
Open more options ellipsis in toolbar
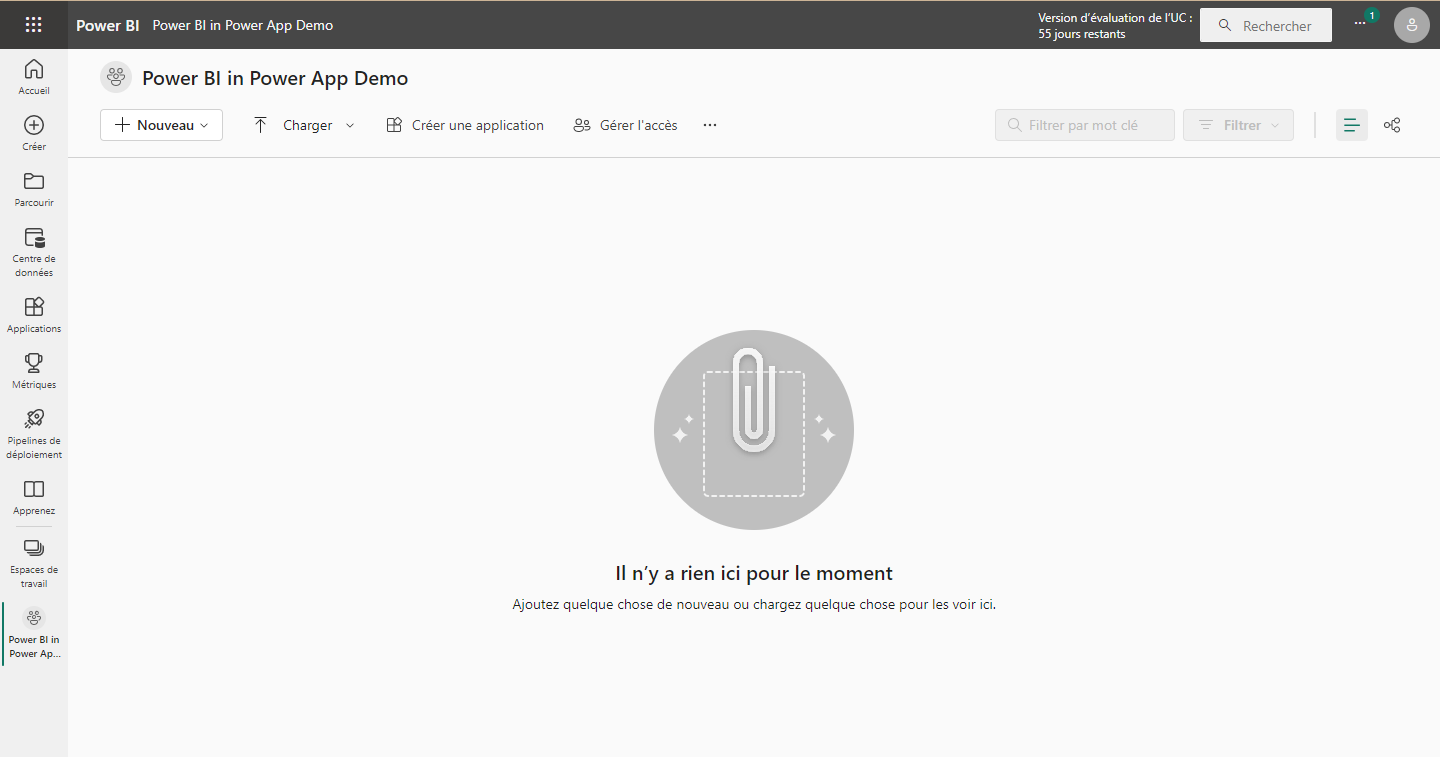click(710, 125)
